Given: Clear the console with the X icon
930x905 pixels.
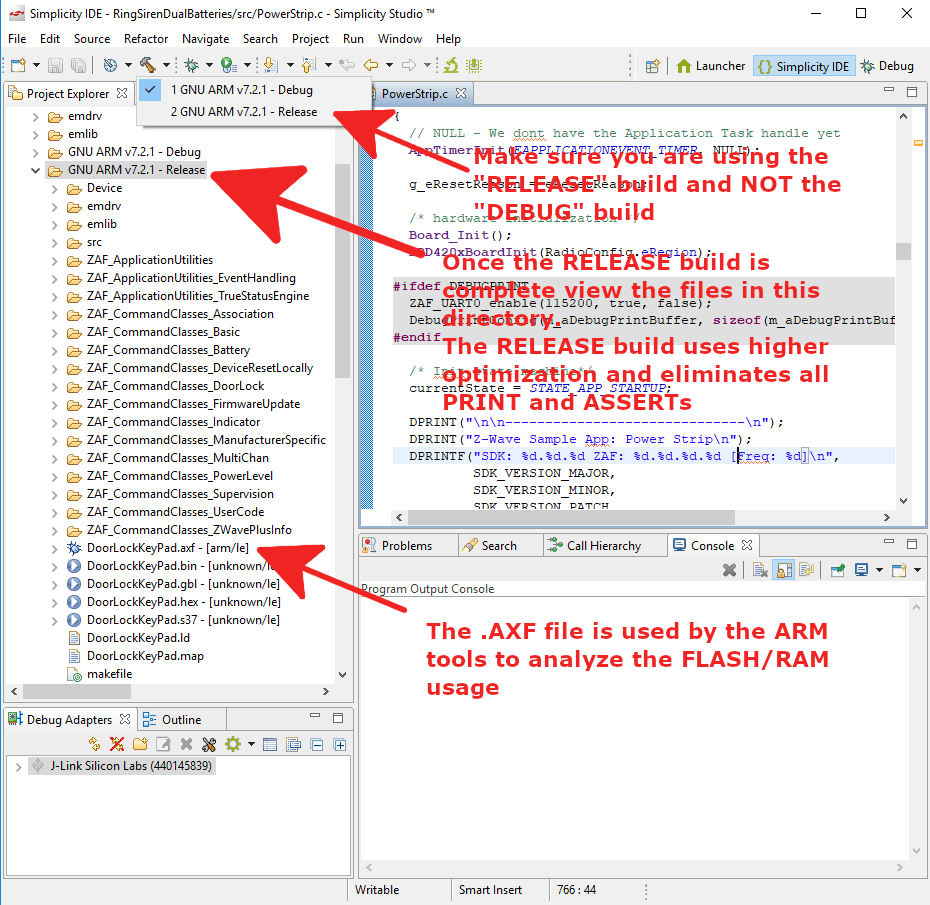Looking at the screenshot, I should (x=729, y=570).
